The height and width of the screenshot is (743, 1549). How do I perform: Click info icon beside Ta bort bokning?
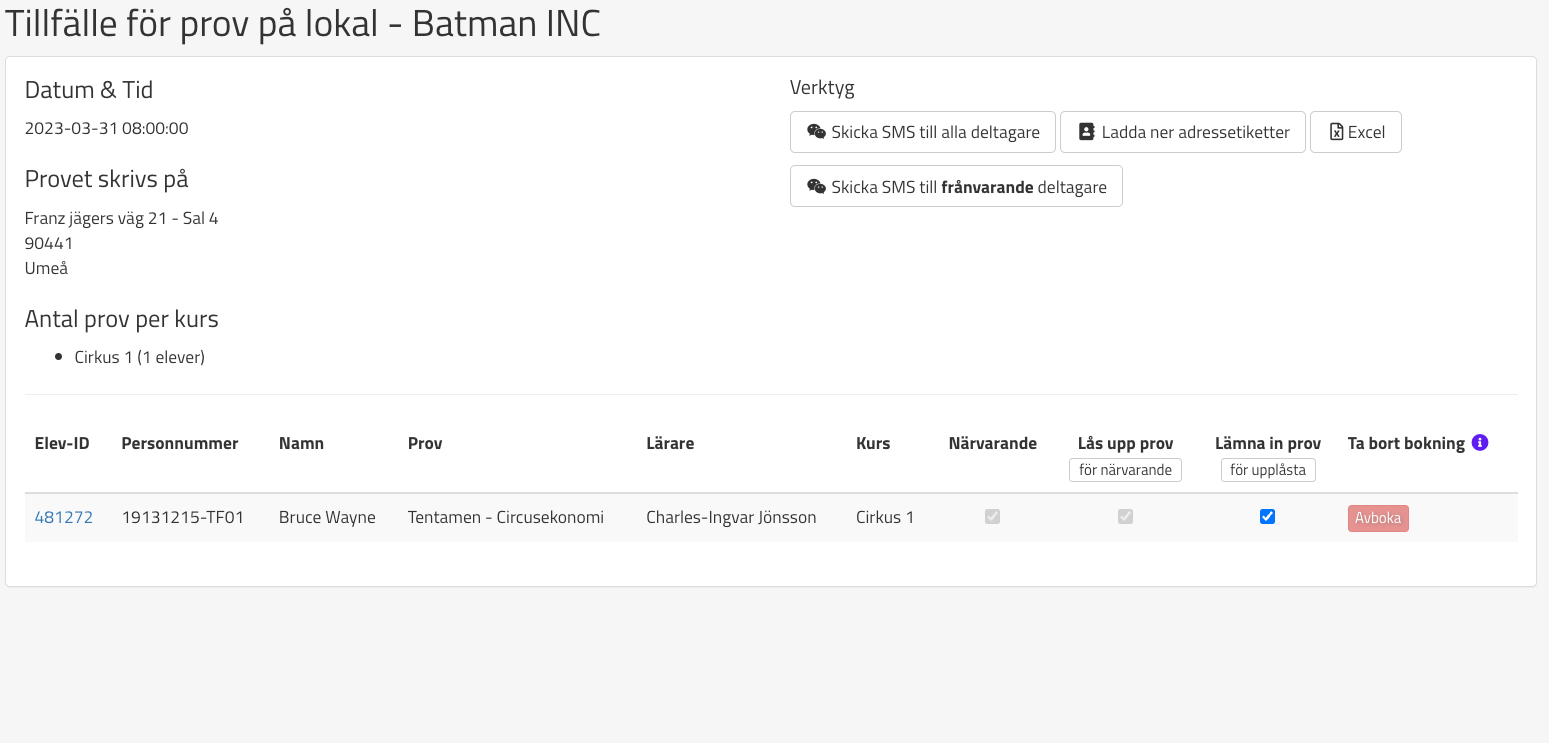(1480, 442)
